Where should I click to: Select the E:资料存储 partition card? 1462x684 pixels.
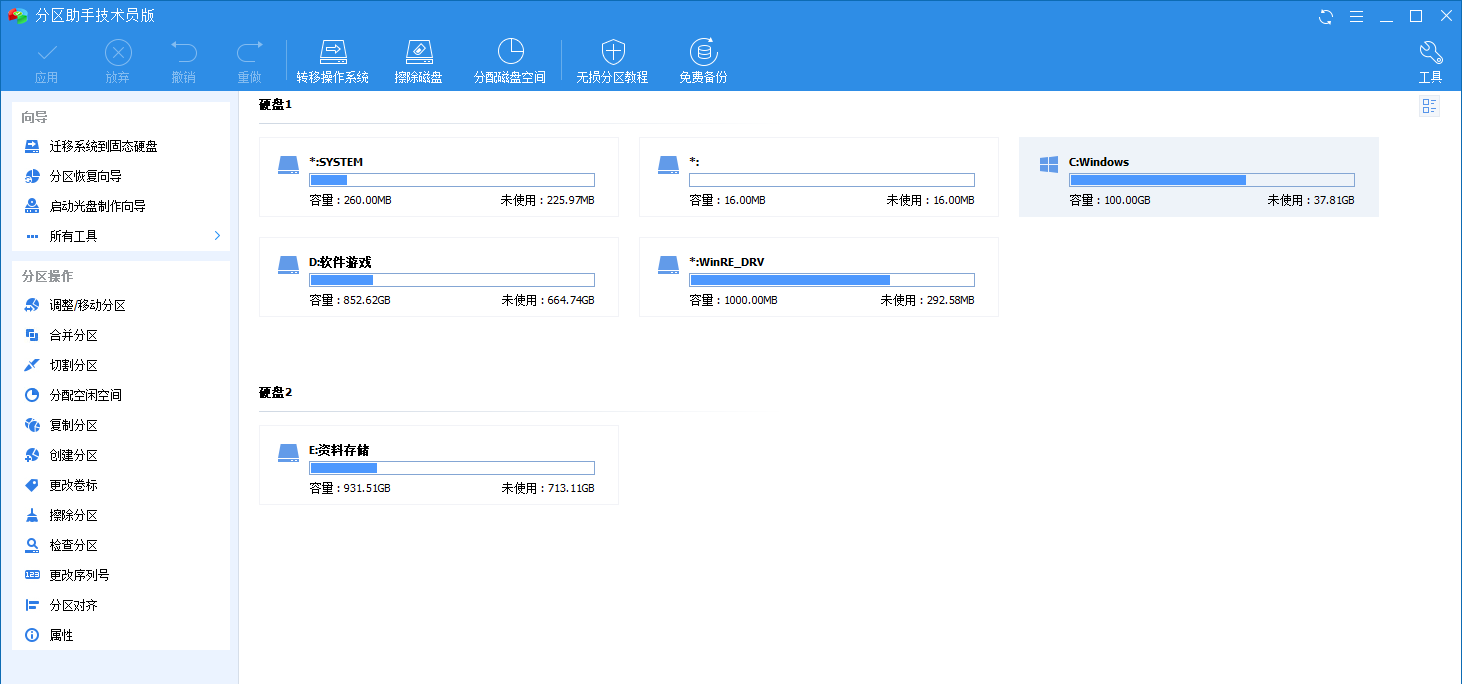438,465
